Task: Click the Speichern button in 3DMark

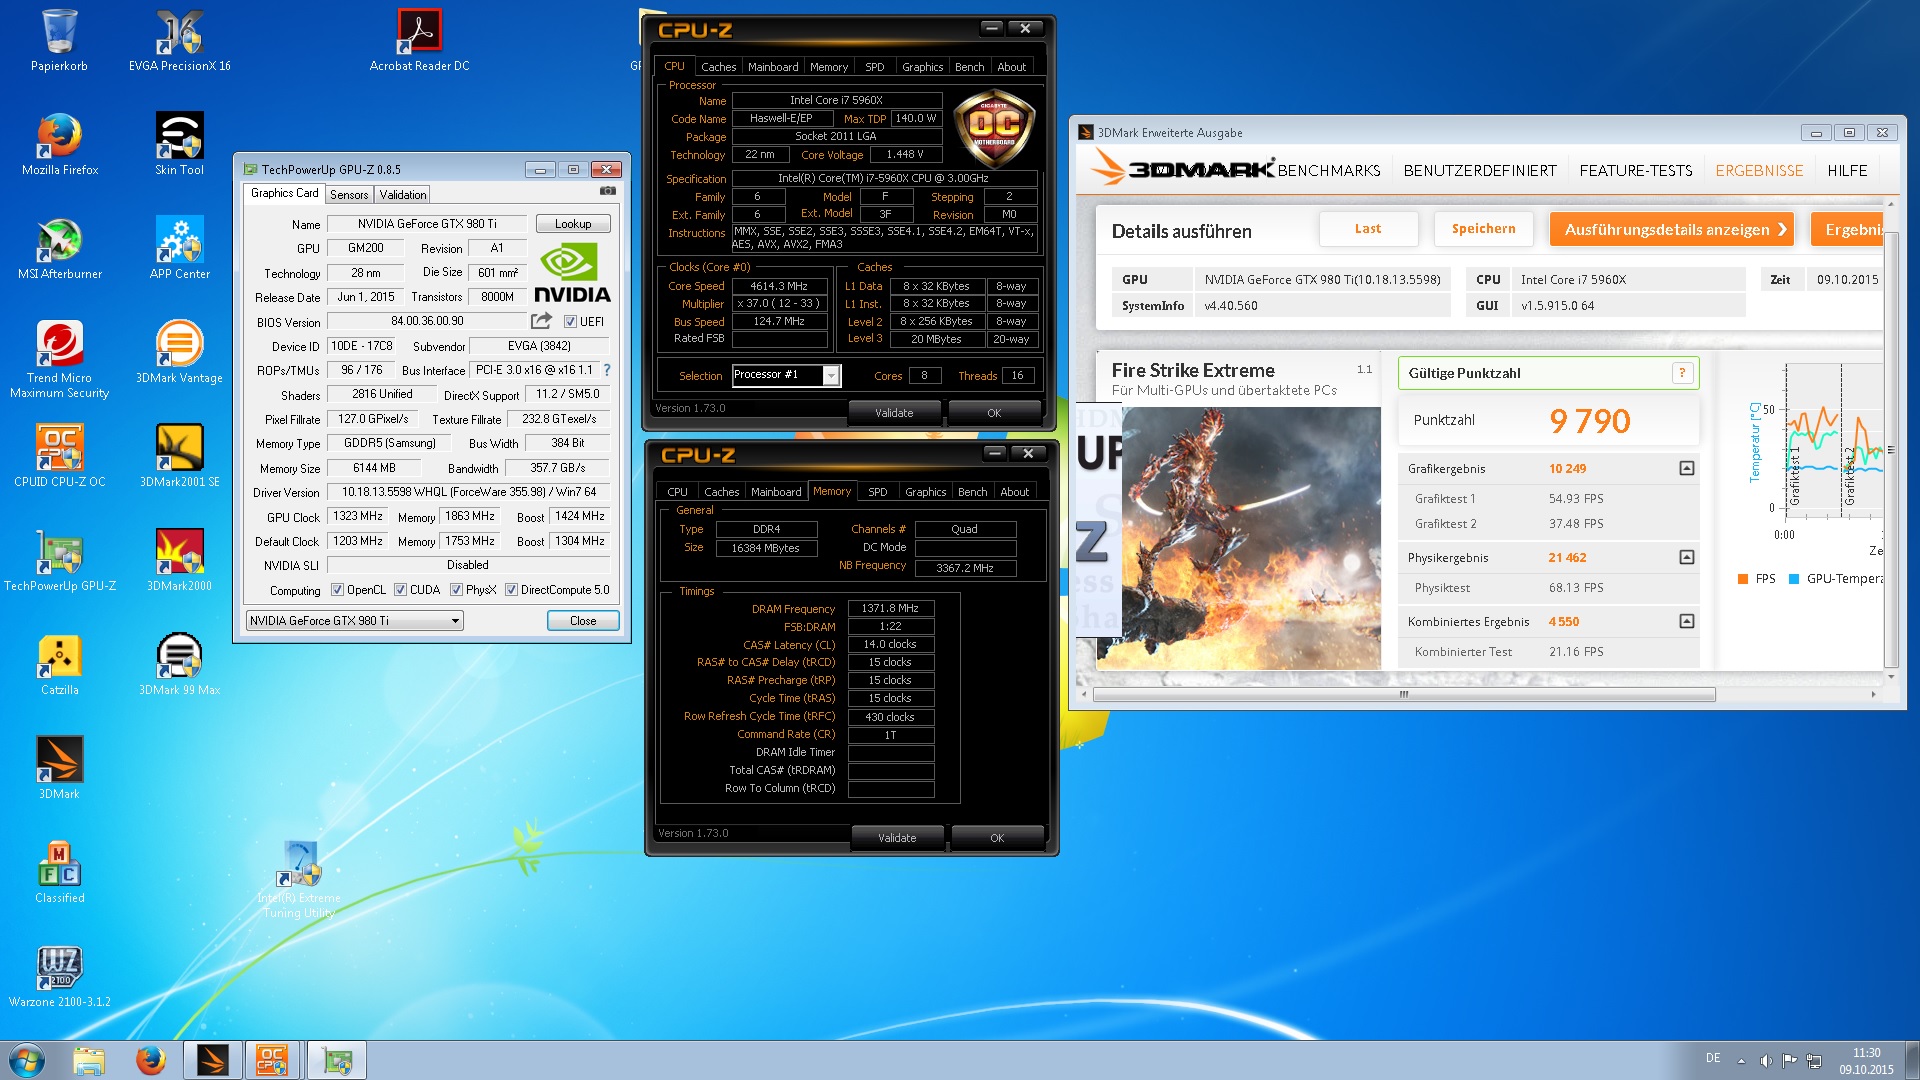Action: (x=1483, y=229)
